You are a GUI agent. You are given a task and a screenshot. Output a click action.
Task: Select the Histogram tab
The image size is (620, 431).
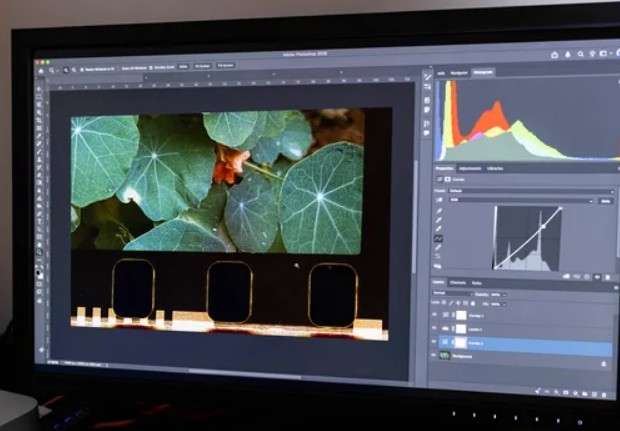click(x=483, y=72)
